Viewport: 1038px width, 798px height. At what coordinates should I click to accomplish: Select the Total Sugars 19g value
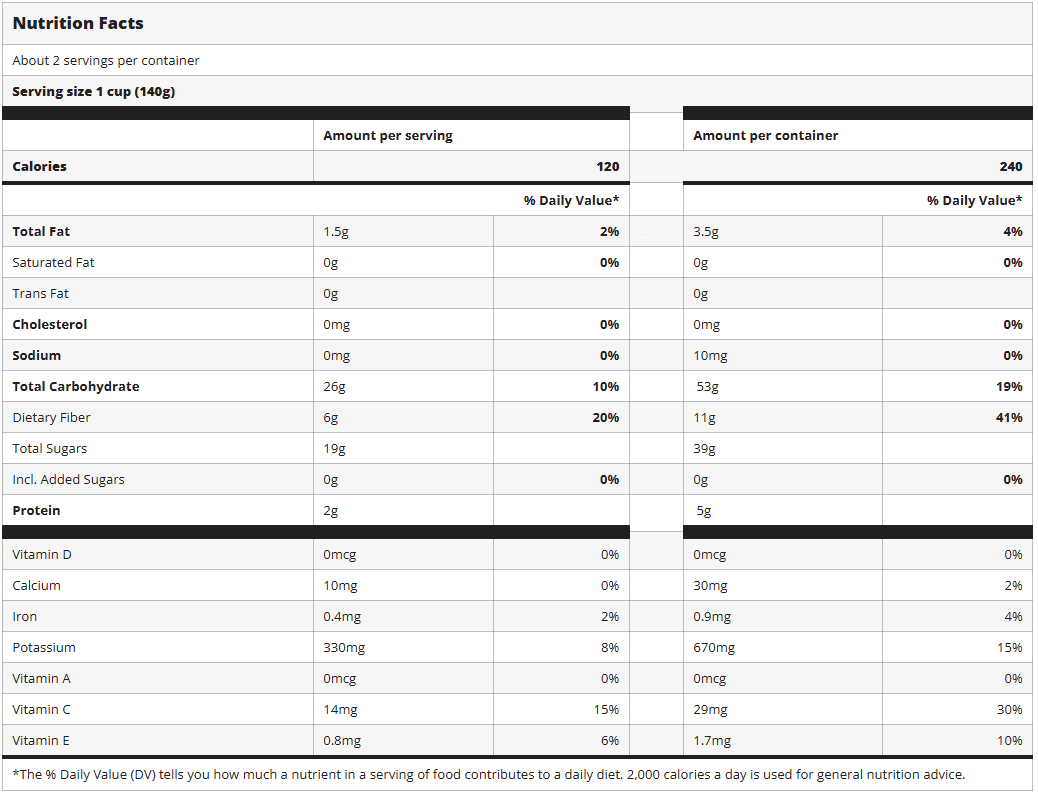(x=334, y=449)
